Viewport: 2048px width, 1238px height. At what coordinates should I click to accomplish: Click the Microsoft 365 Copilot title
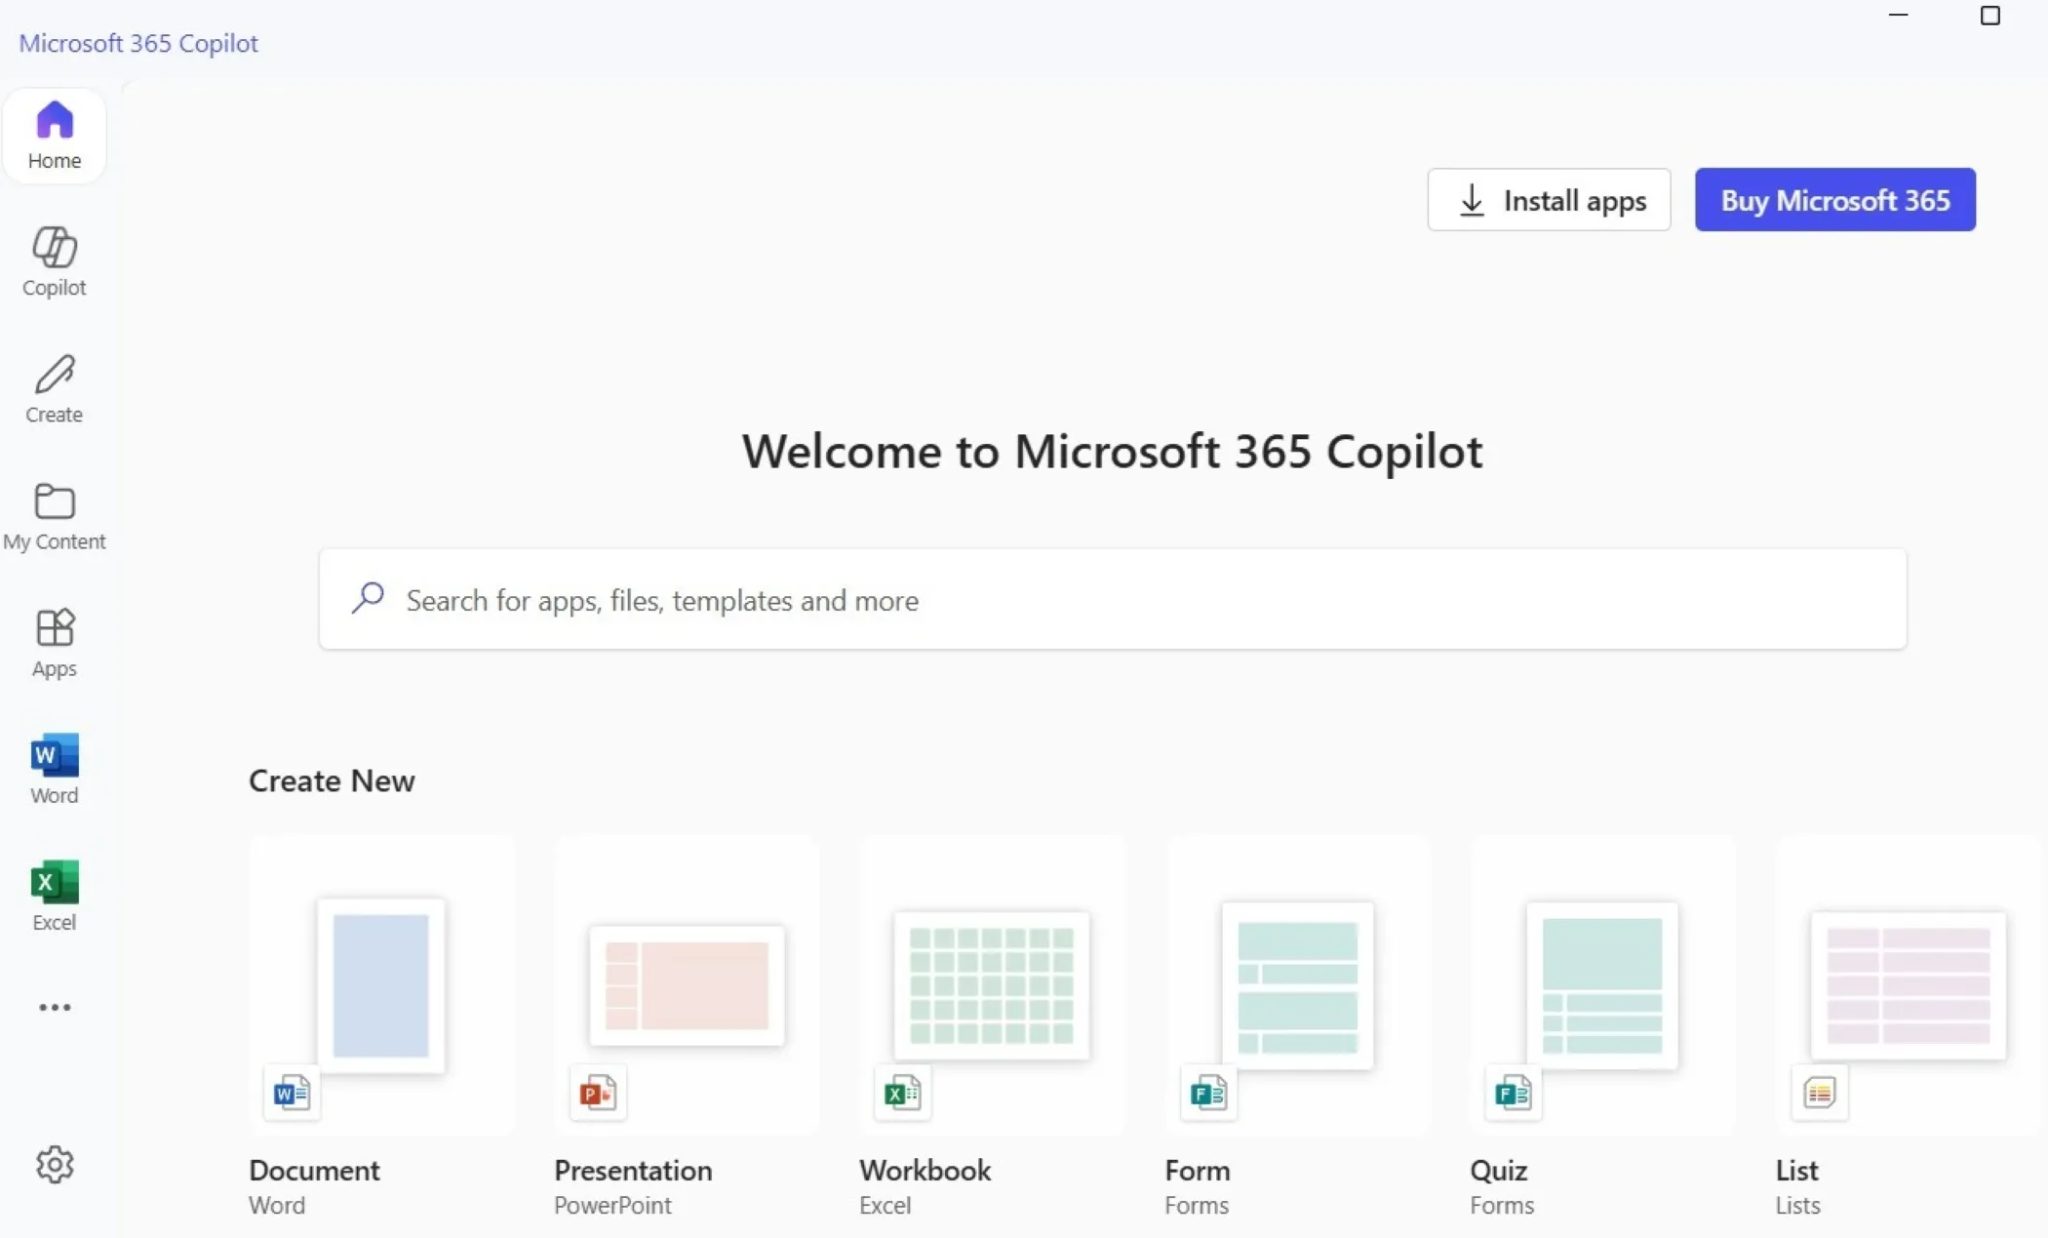(x=139, y=42)
